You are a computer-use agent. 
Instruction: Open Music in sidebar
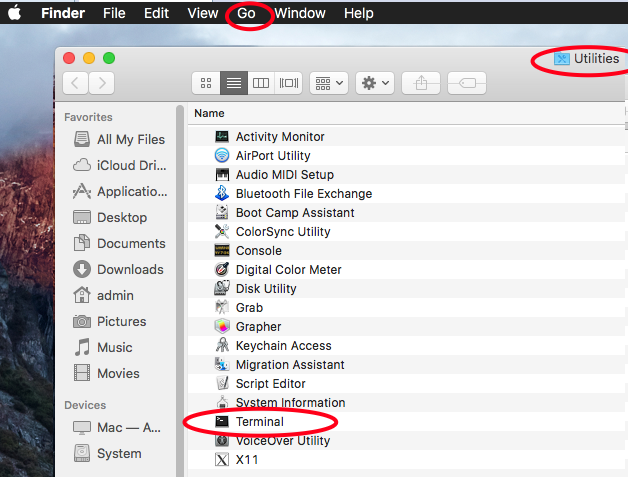pos(103,348)
